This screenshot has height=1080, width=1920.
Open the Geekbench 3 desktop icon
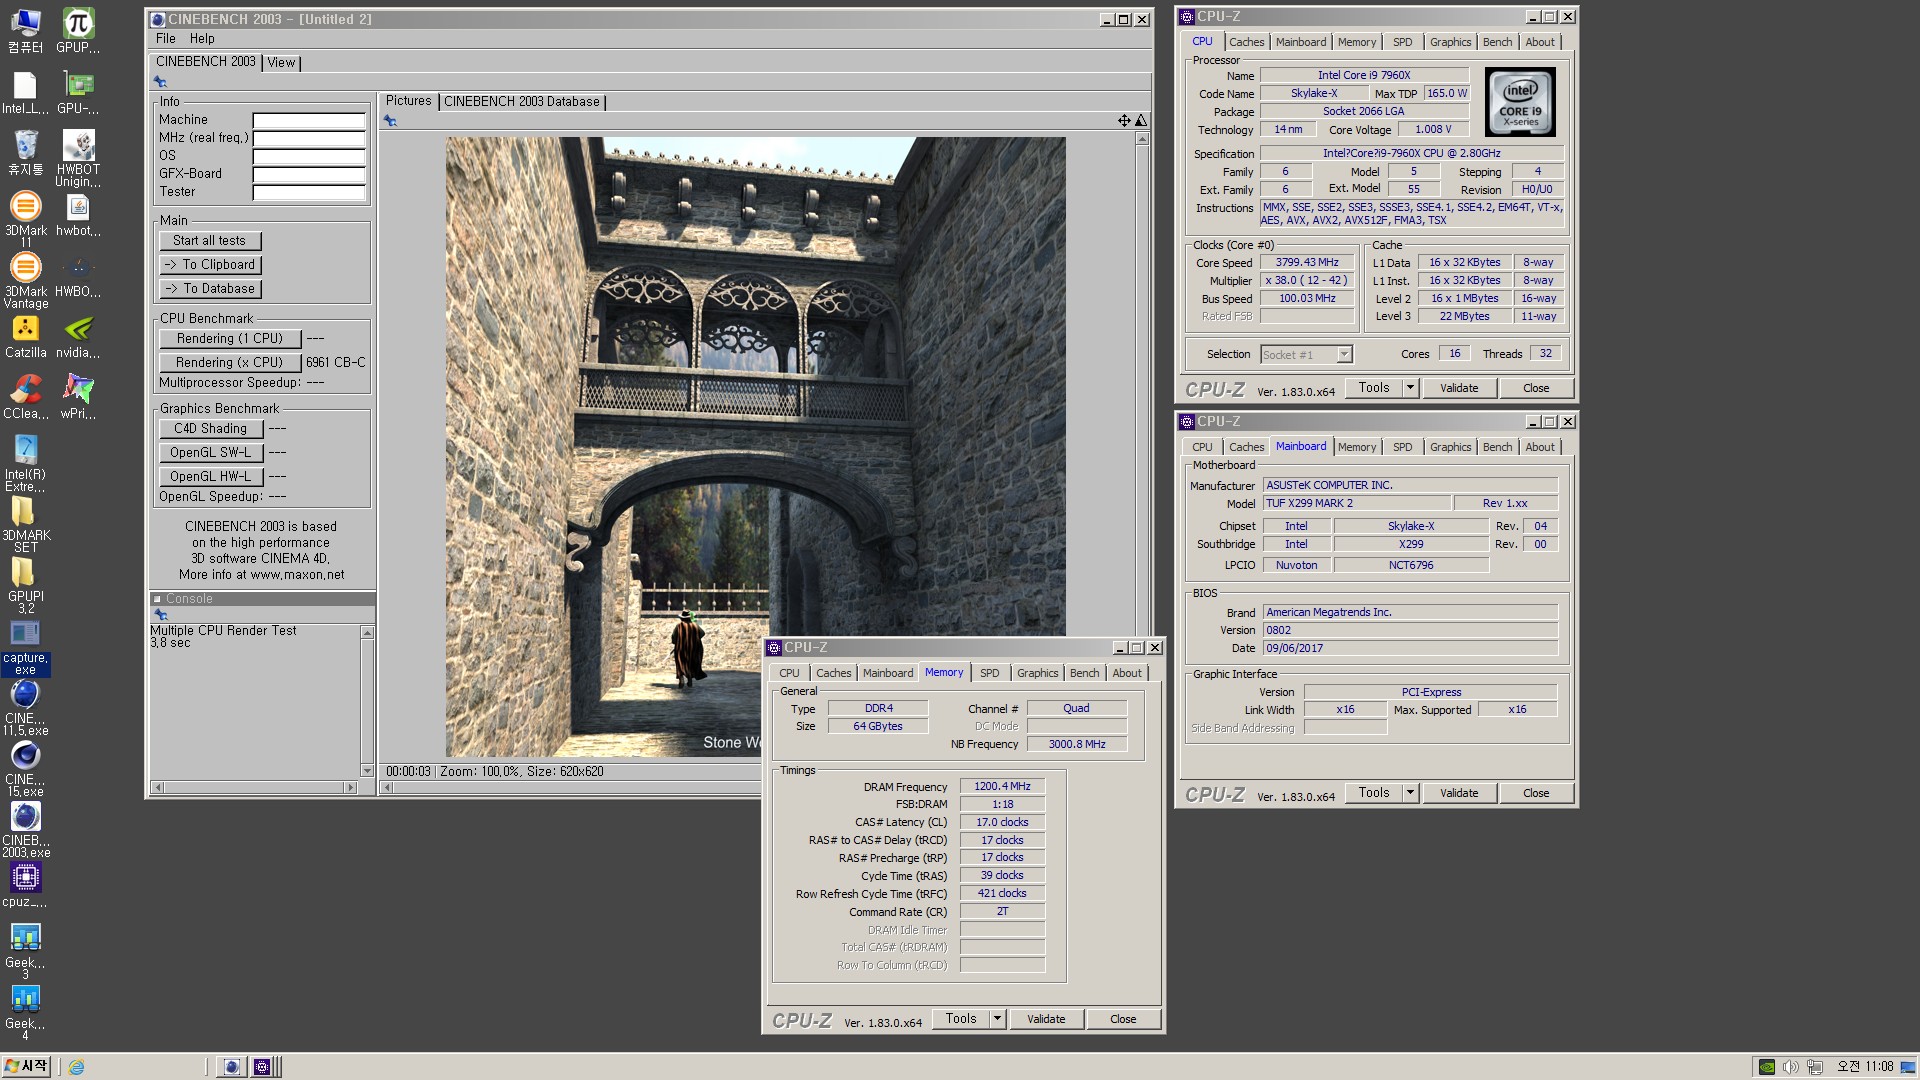(x=25, y=951)
